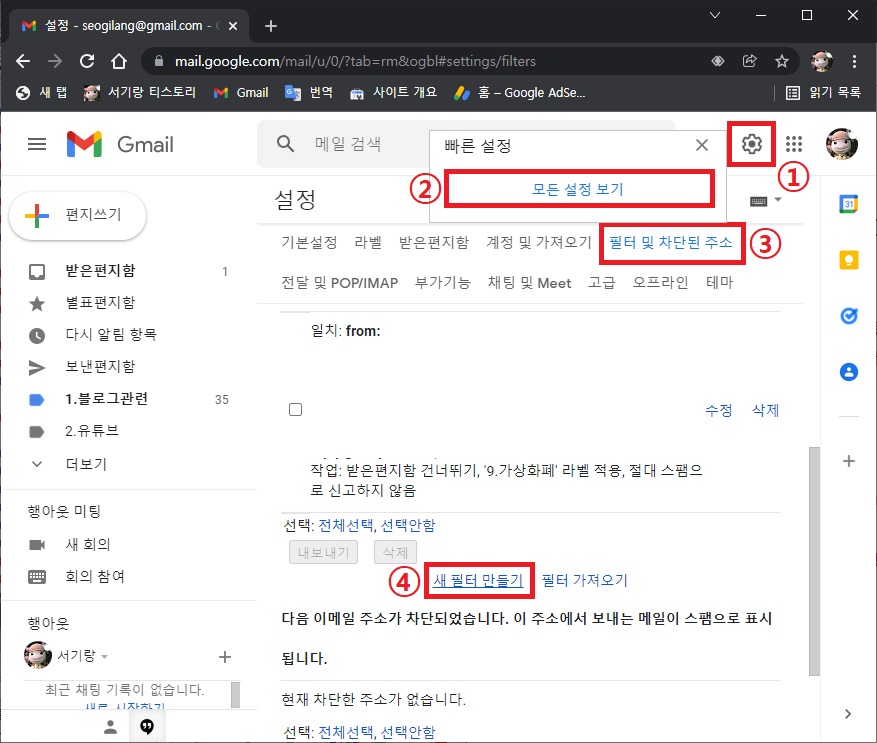
Task: Open the main hamburger menu
Action: click(x=37, y=144)
